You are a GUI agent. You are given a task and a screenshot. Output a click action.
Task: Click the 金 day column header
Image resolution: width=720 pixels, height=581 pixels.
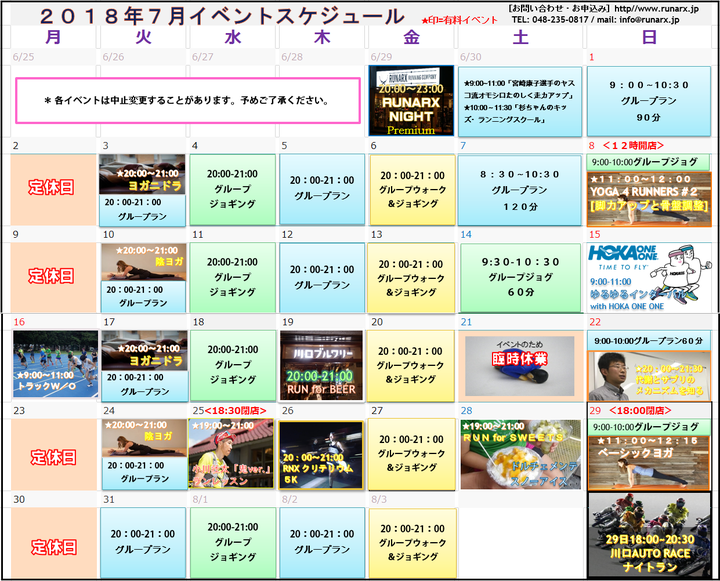click(x=411, y=37)
